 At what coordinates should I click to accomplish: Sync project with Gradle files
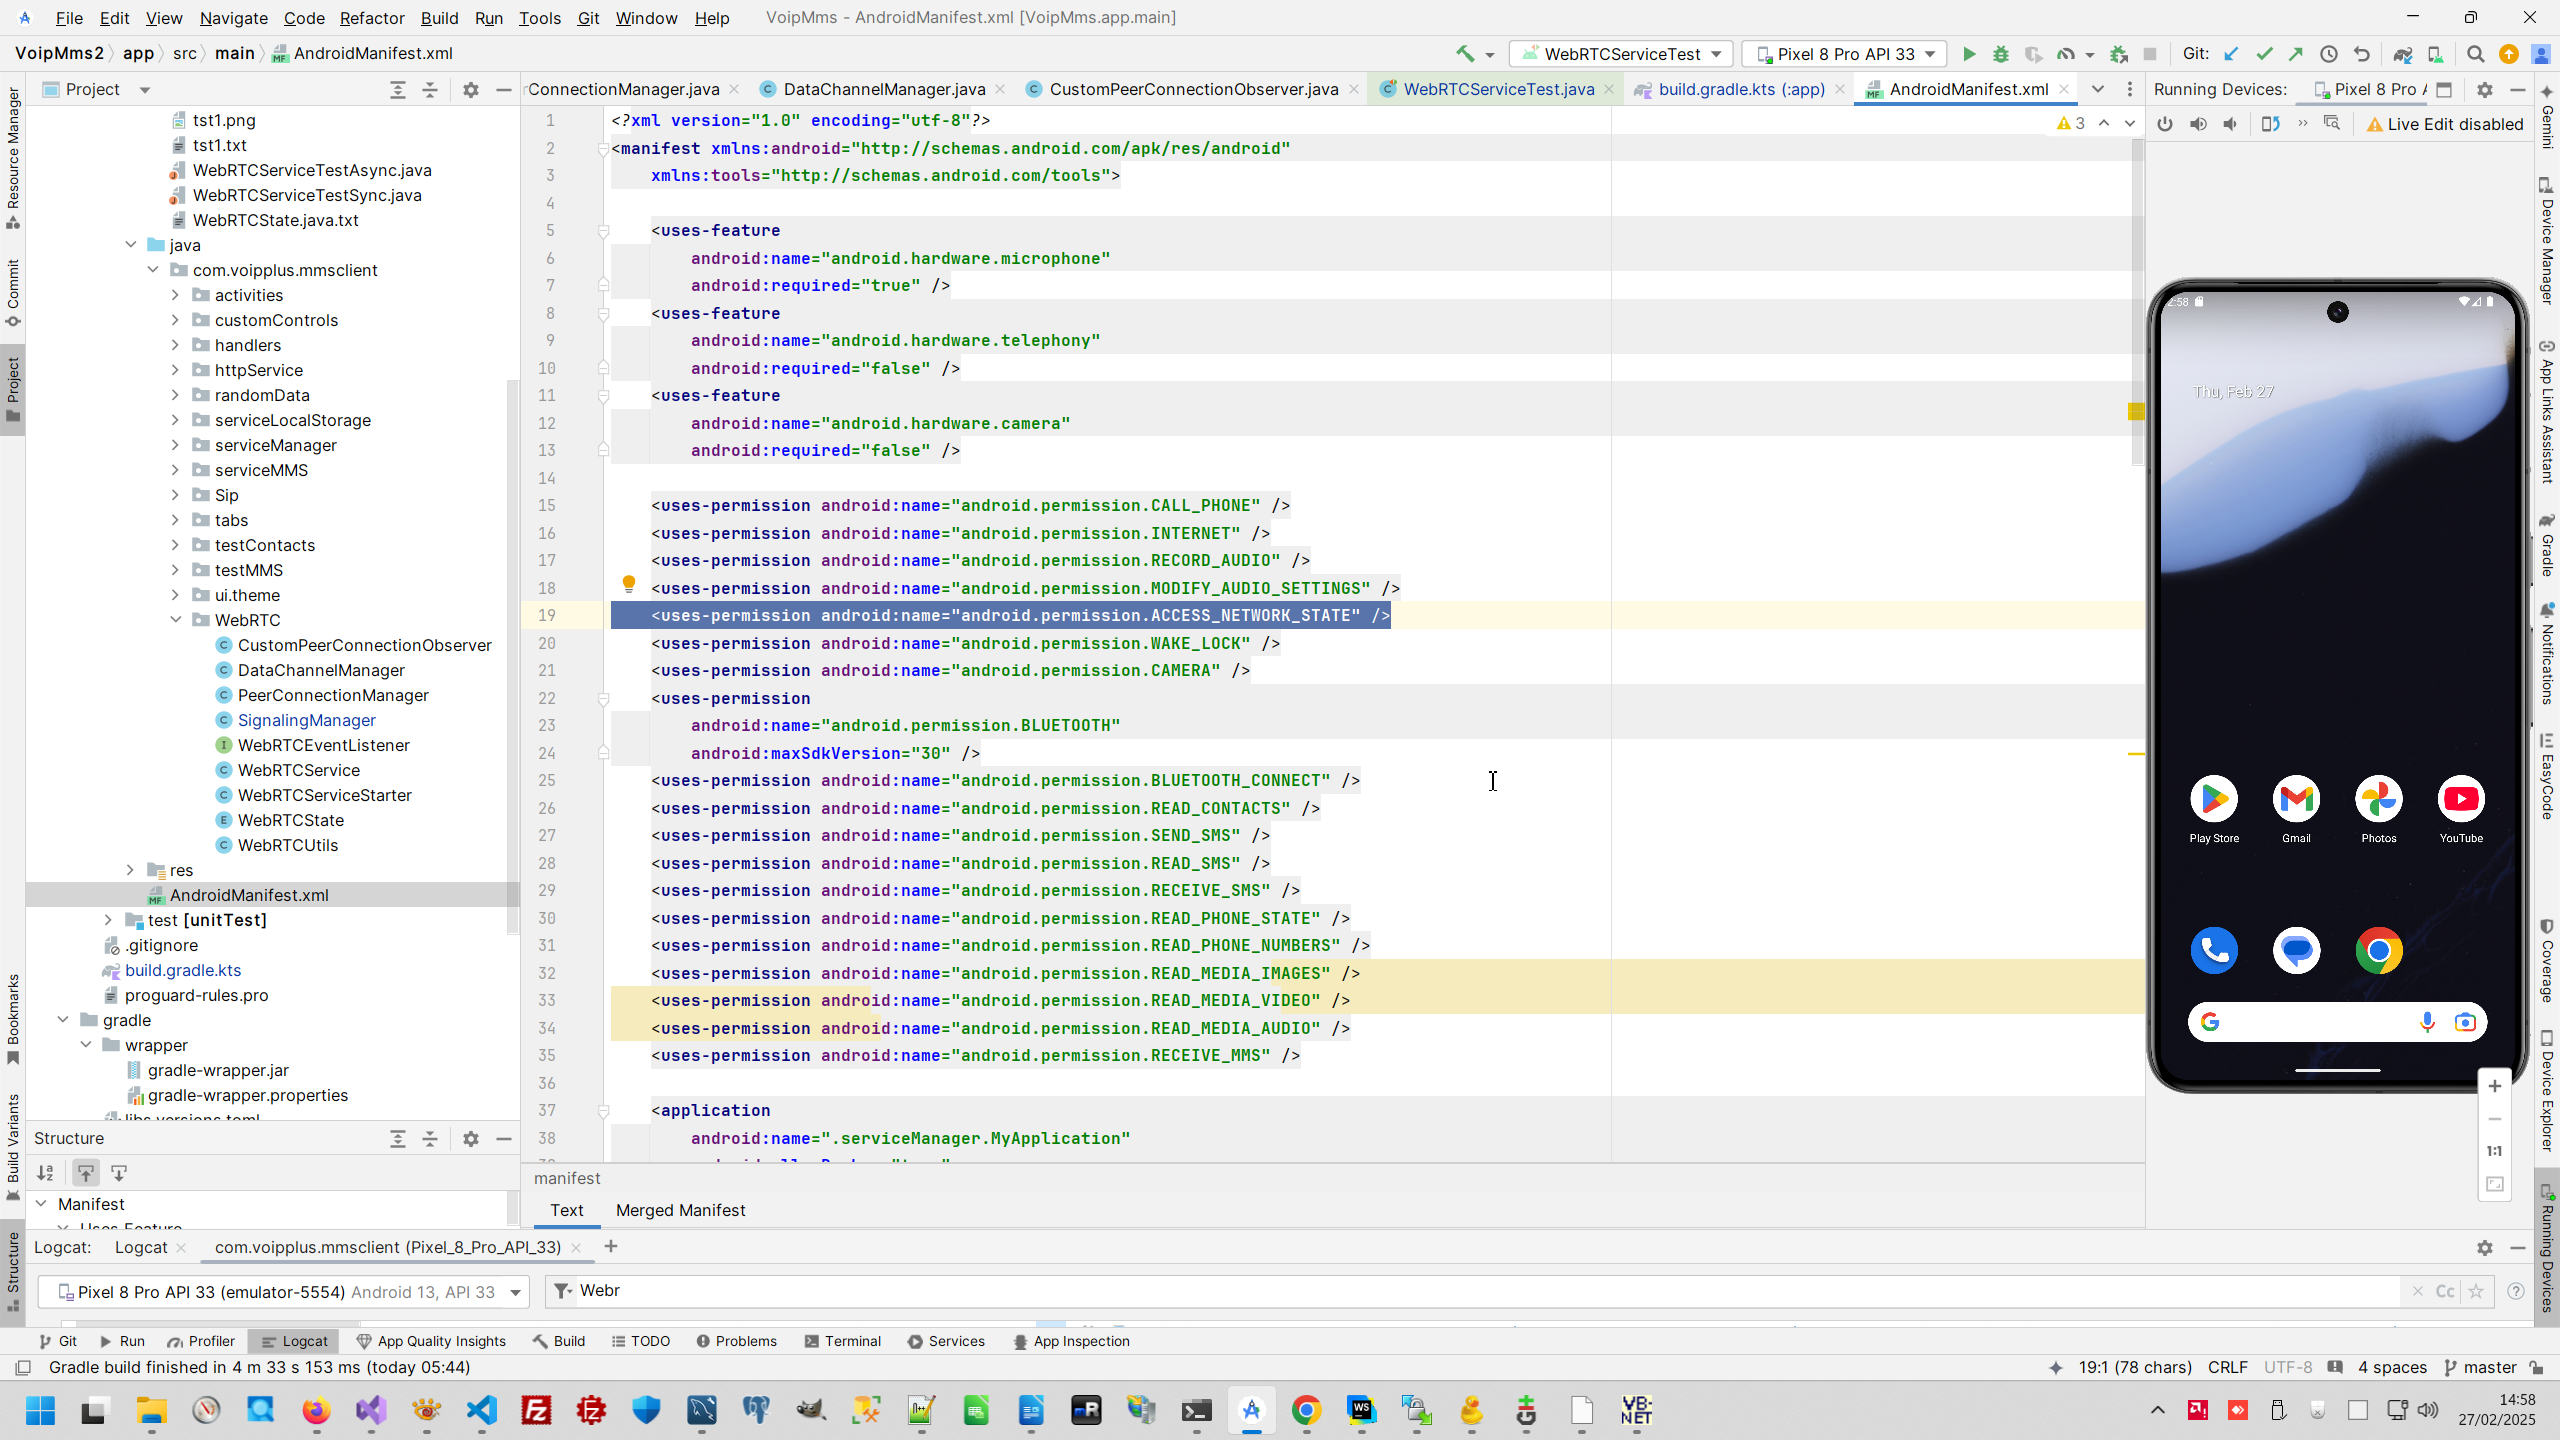pyautogui.click(x=2402, y=54)
